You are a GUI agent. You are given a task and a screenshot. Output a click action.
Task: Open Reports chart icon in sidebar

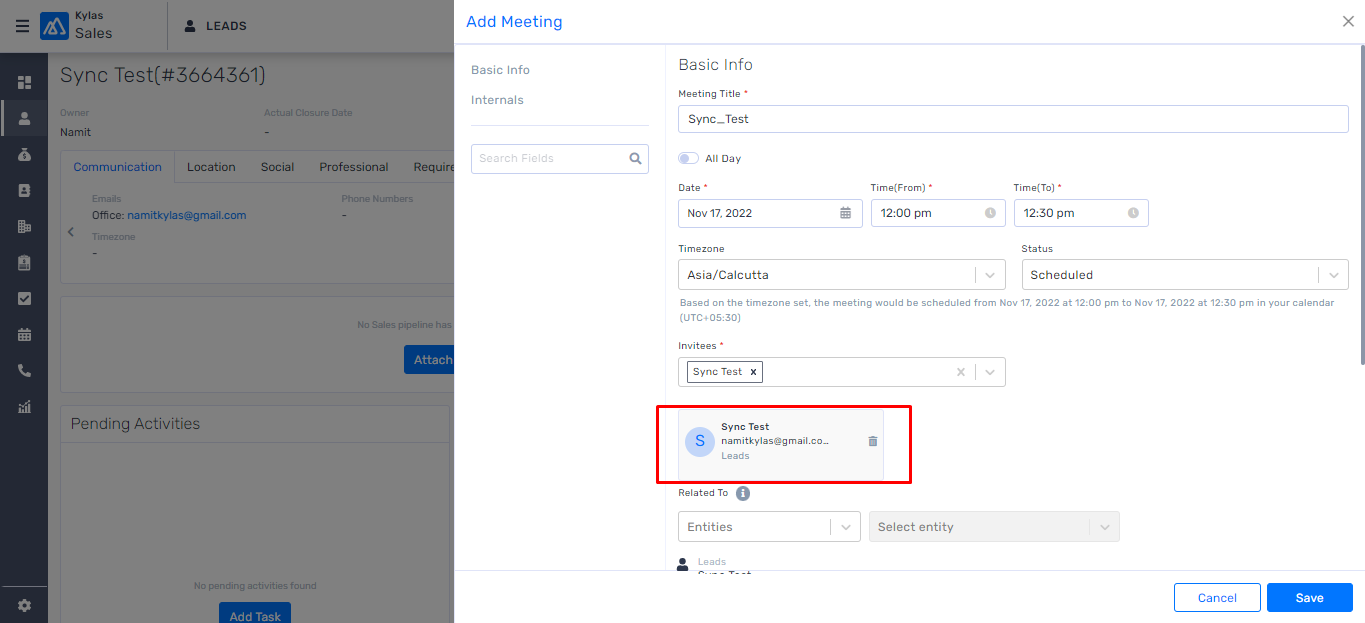(x=24, y=406)
